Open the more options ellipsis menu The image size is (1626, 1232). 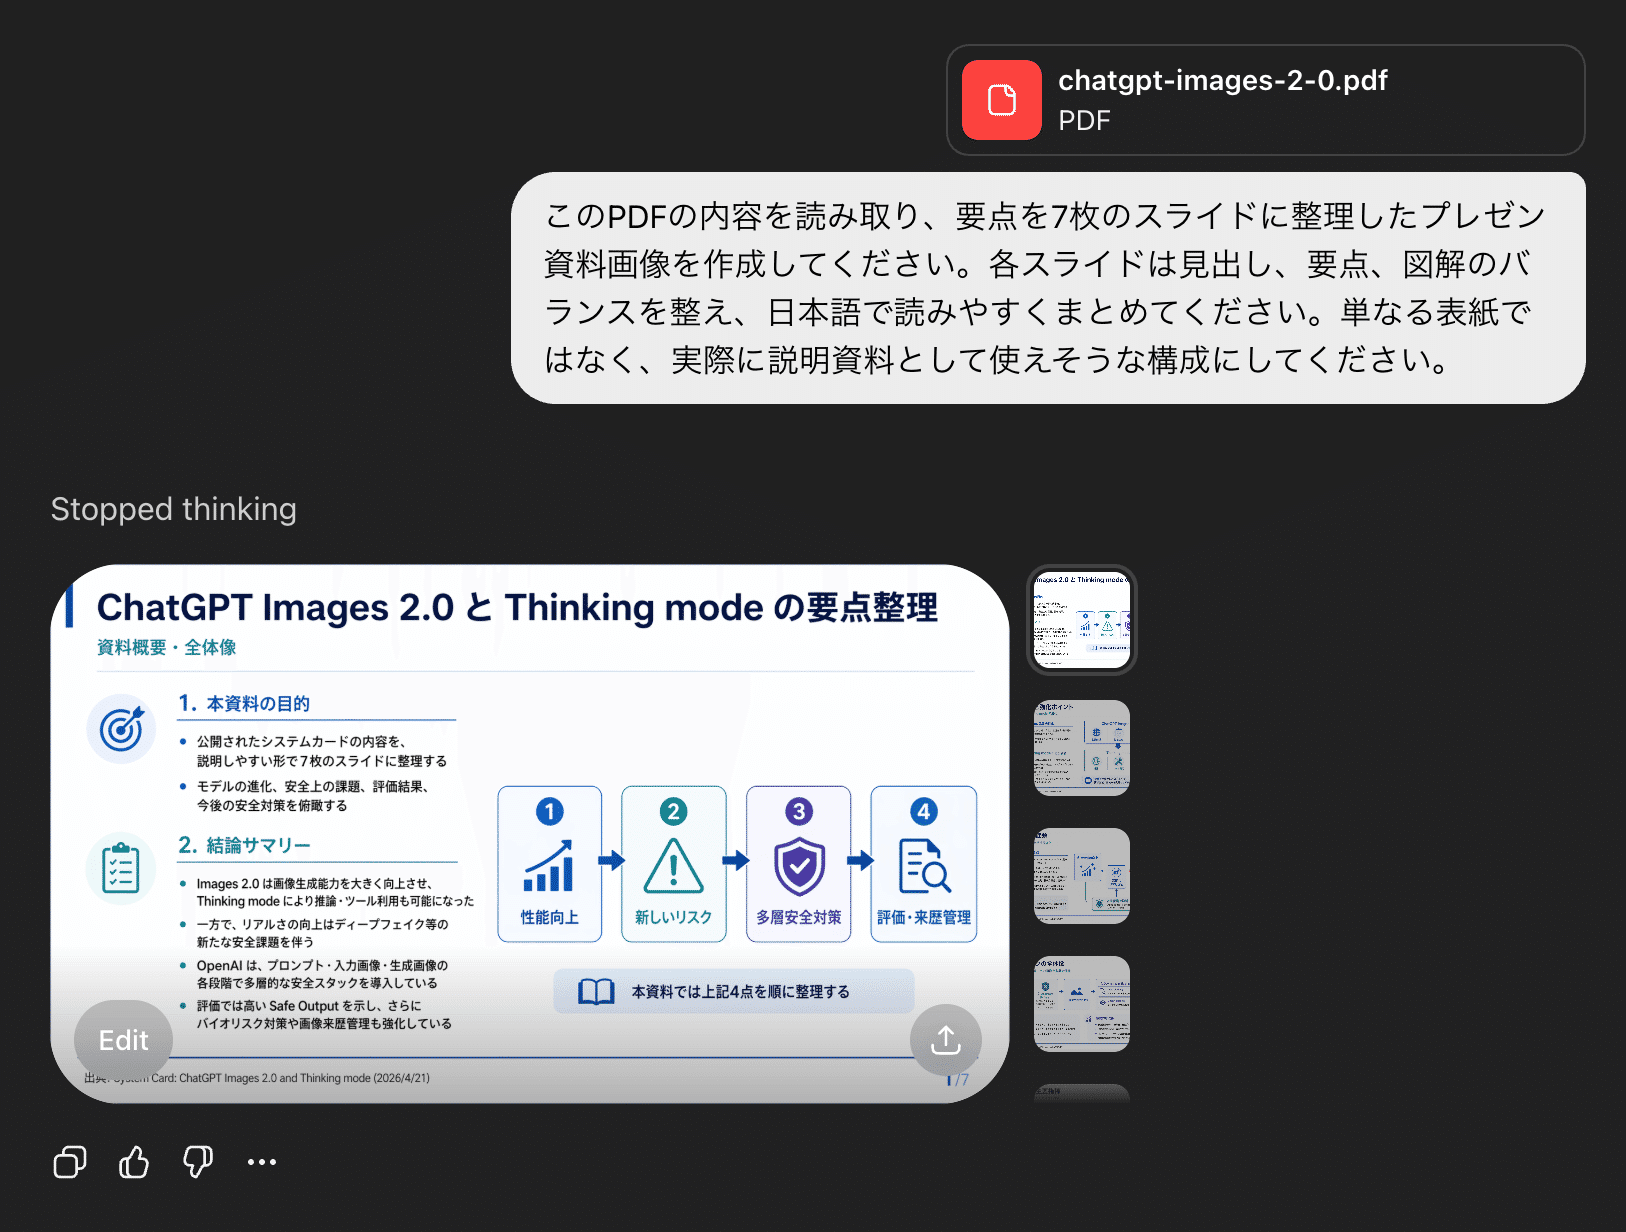point(262,1162)
